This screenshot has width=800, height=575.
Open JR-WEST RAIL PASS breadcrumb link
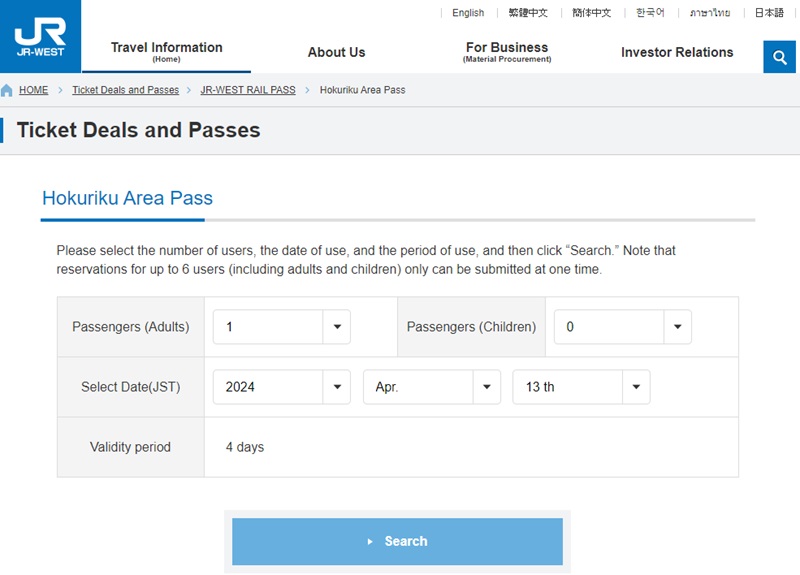248,90
